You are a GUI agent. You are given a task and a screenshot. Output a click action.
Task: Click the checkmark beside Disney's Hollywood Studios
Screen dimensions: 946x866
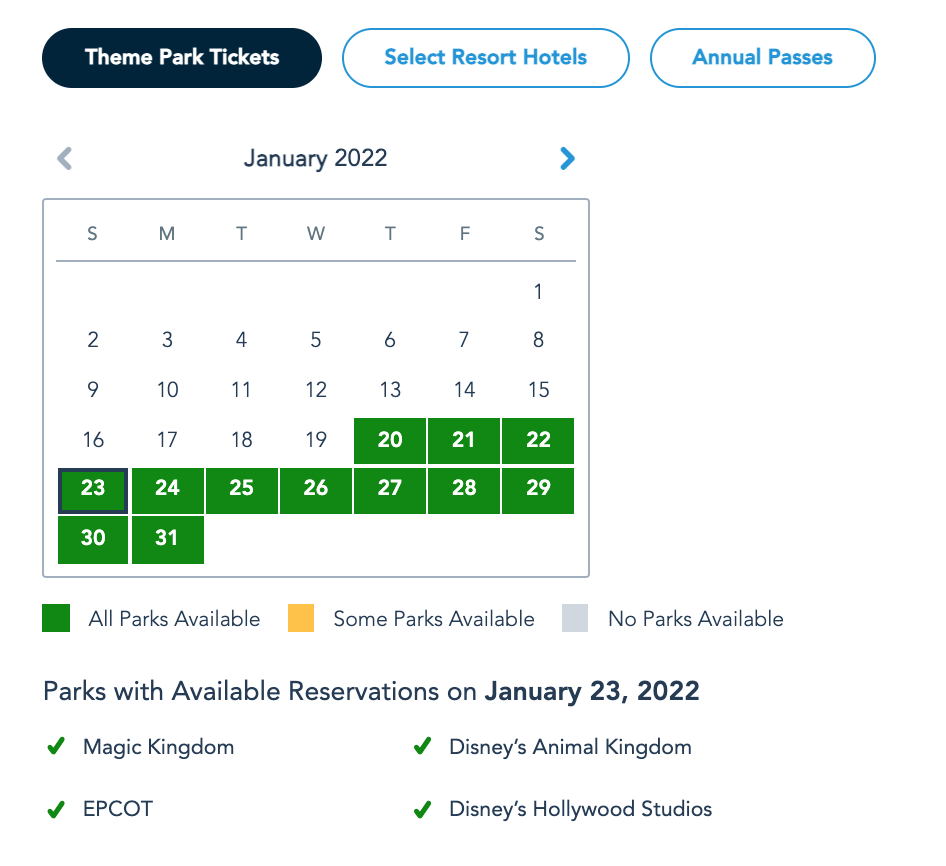pos(422,808)
